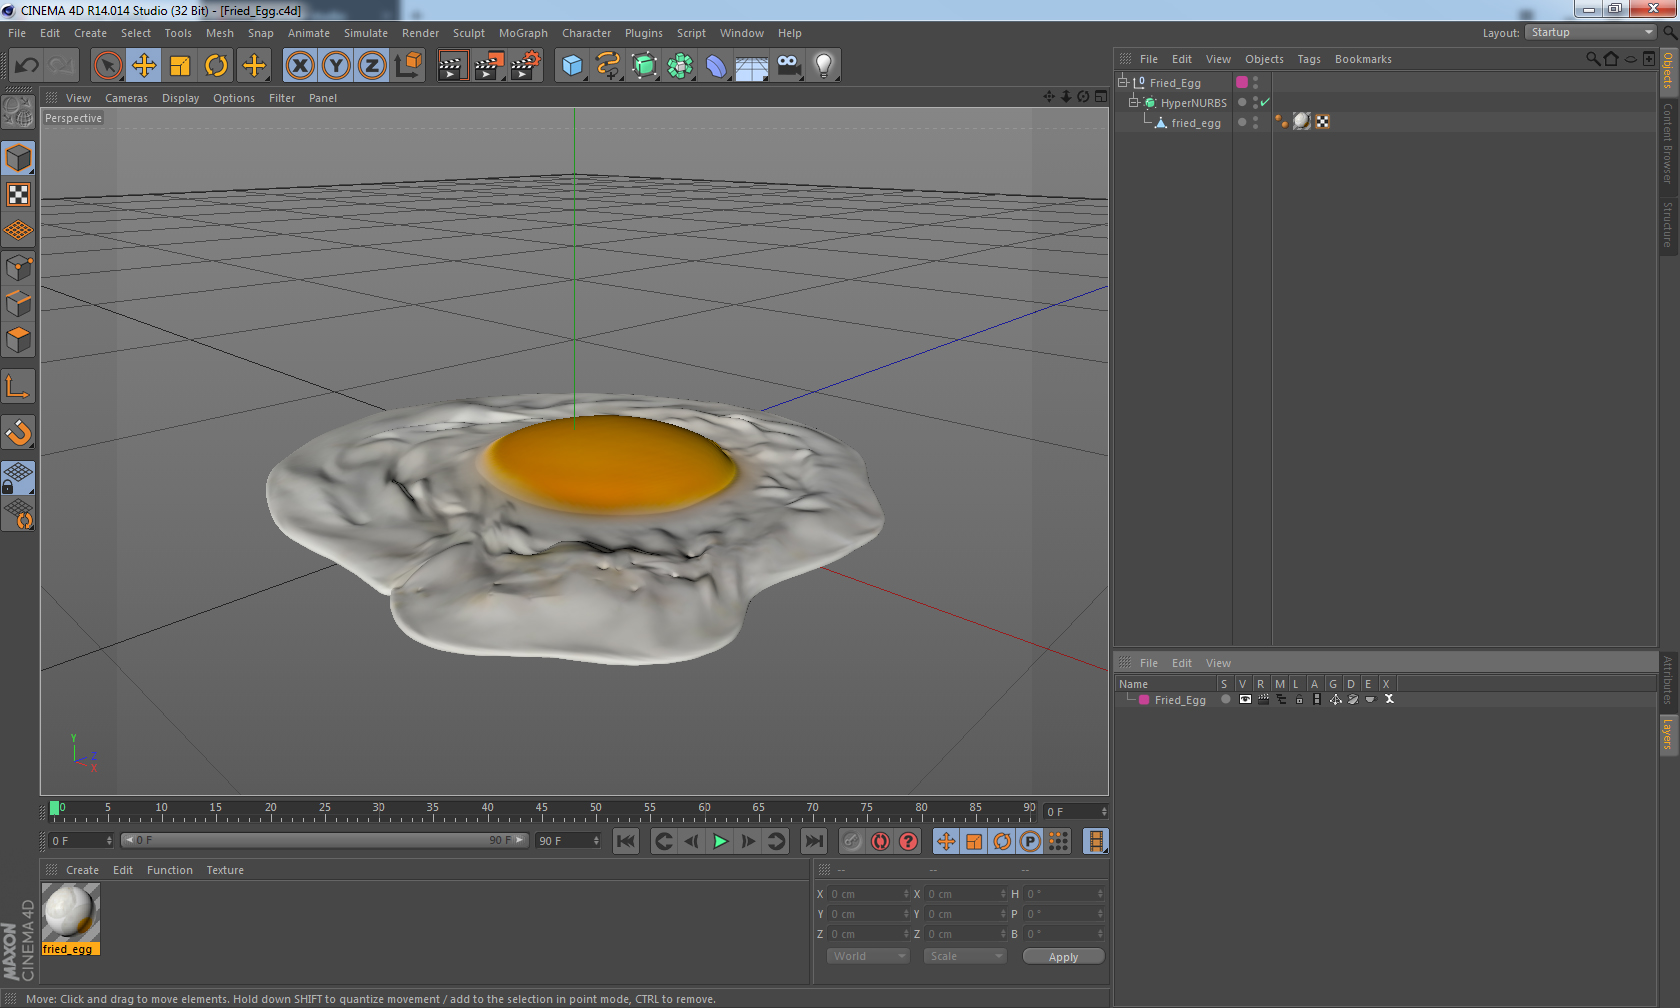Switch to Texture mode checker icon

point(18,194)
